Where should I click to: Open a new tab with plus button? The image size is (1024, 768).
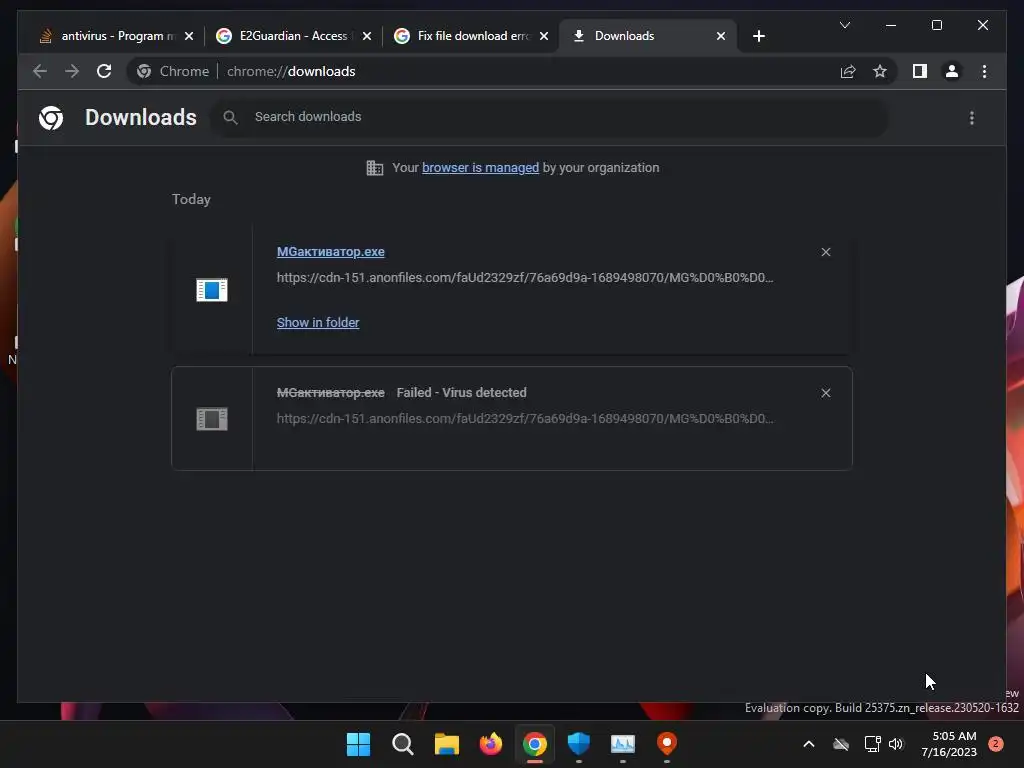click(x=758, y=36)
